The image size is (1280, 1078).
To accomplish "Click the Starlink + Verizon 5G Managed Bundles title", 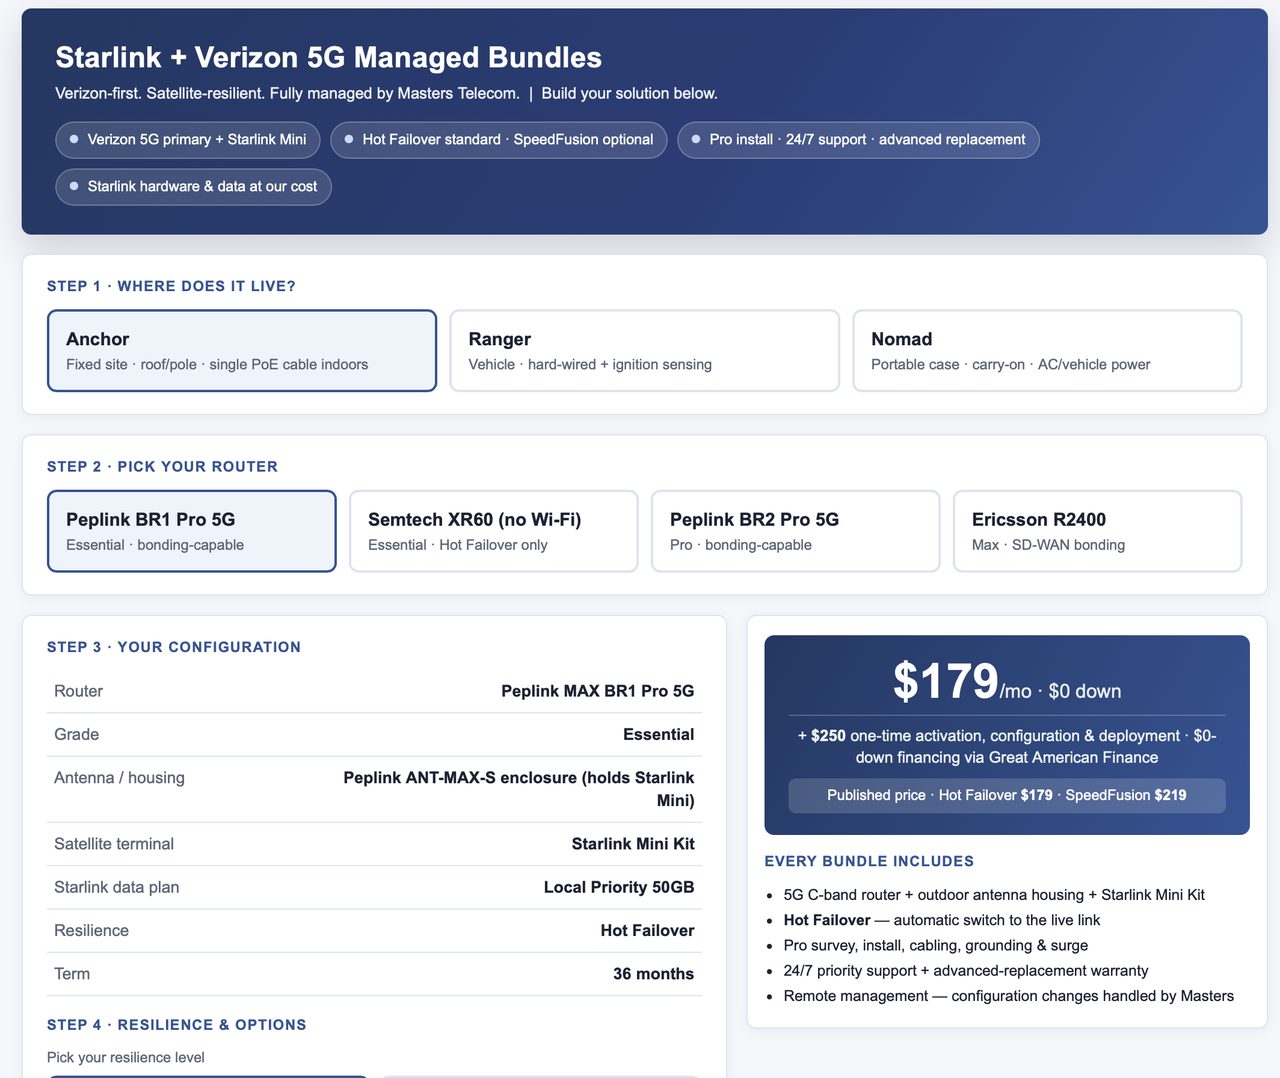I will pos(329,58).
